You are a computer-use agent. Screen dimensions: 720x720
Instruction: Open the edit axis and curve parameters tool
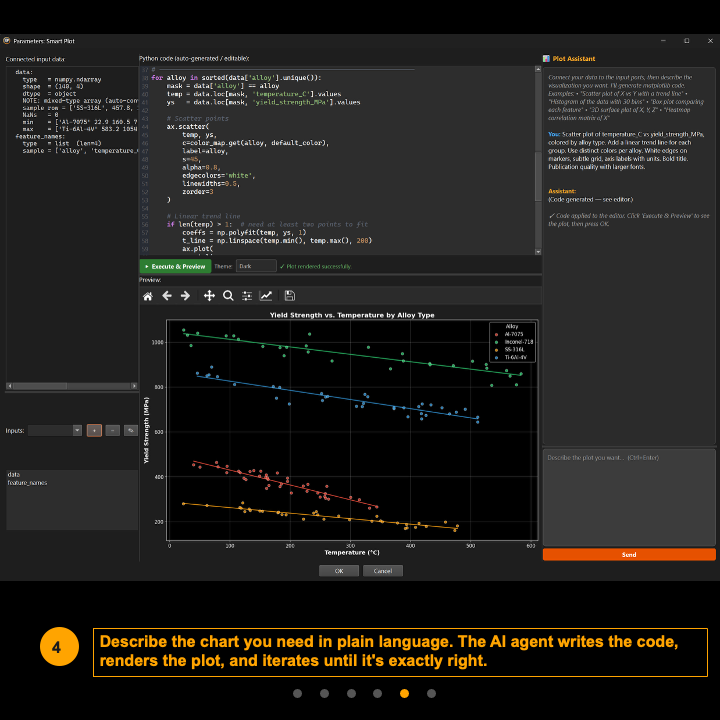(x=266, y=296)
